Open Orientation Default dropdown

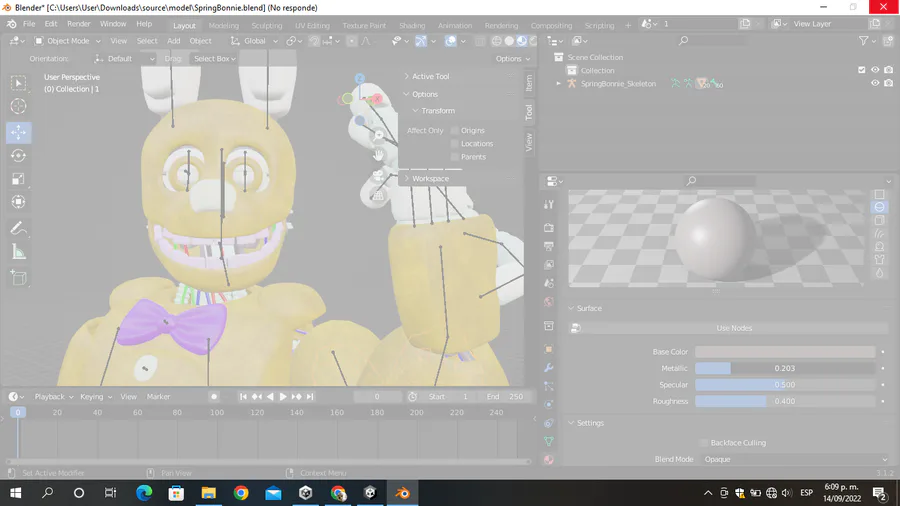124,59
